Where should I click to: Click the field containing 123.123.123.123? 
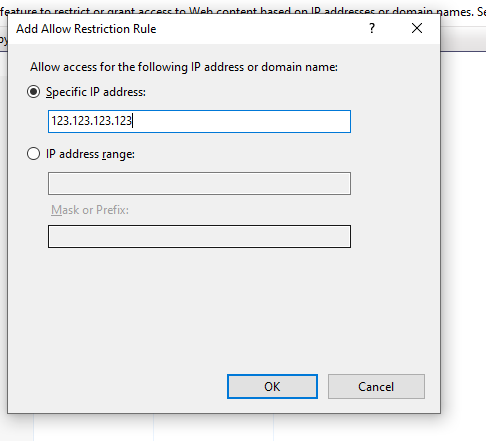[199, 121]
